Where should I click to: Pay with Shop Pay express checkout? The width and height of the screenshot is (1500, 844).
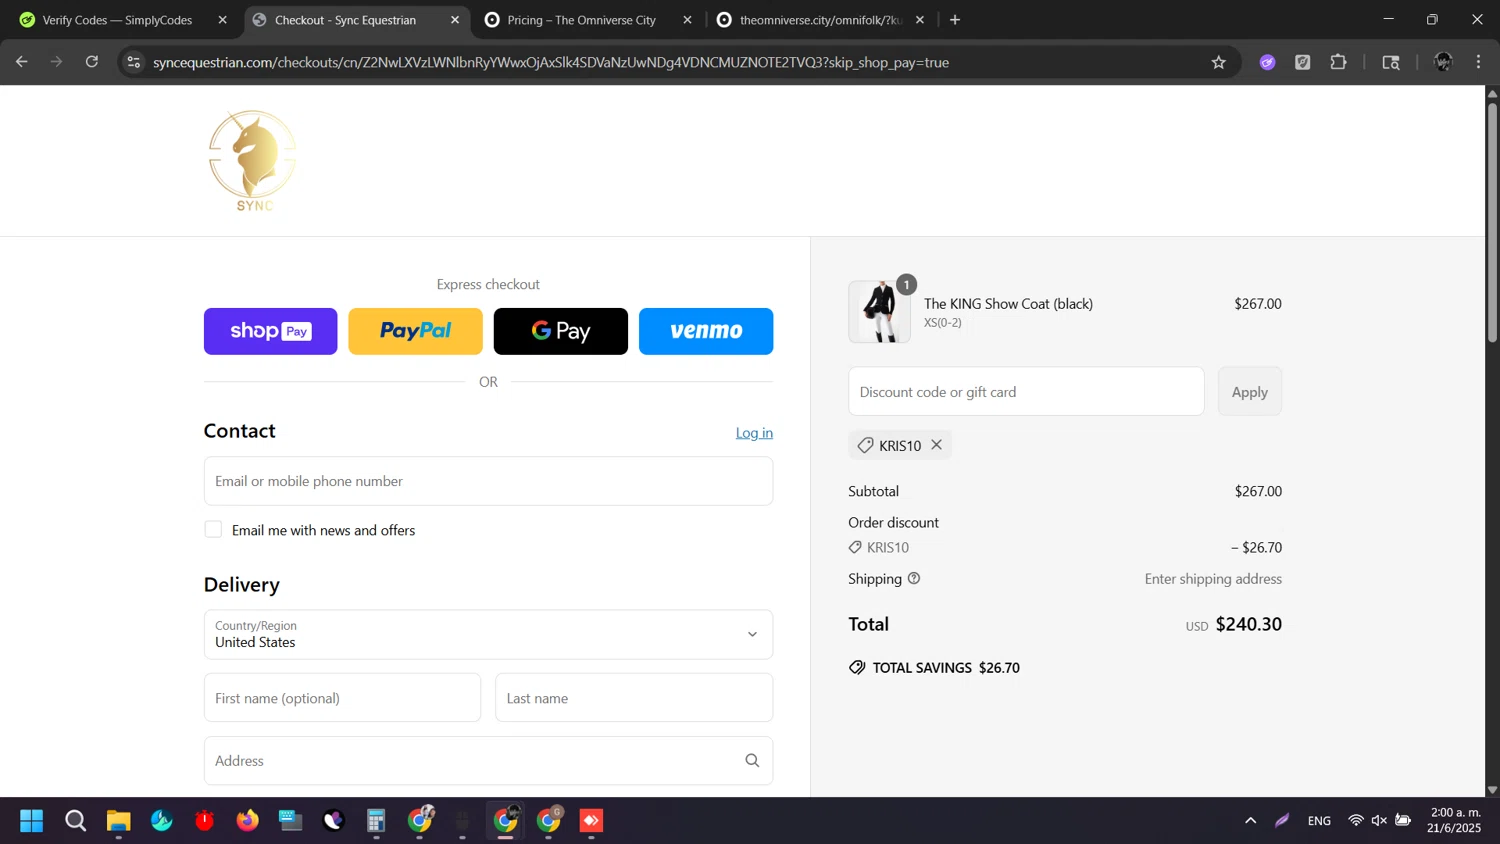[270, 331]
